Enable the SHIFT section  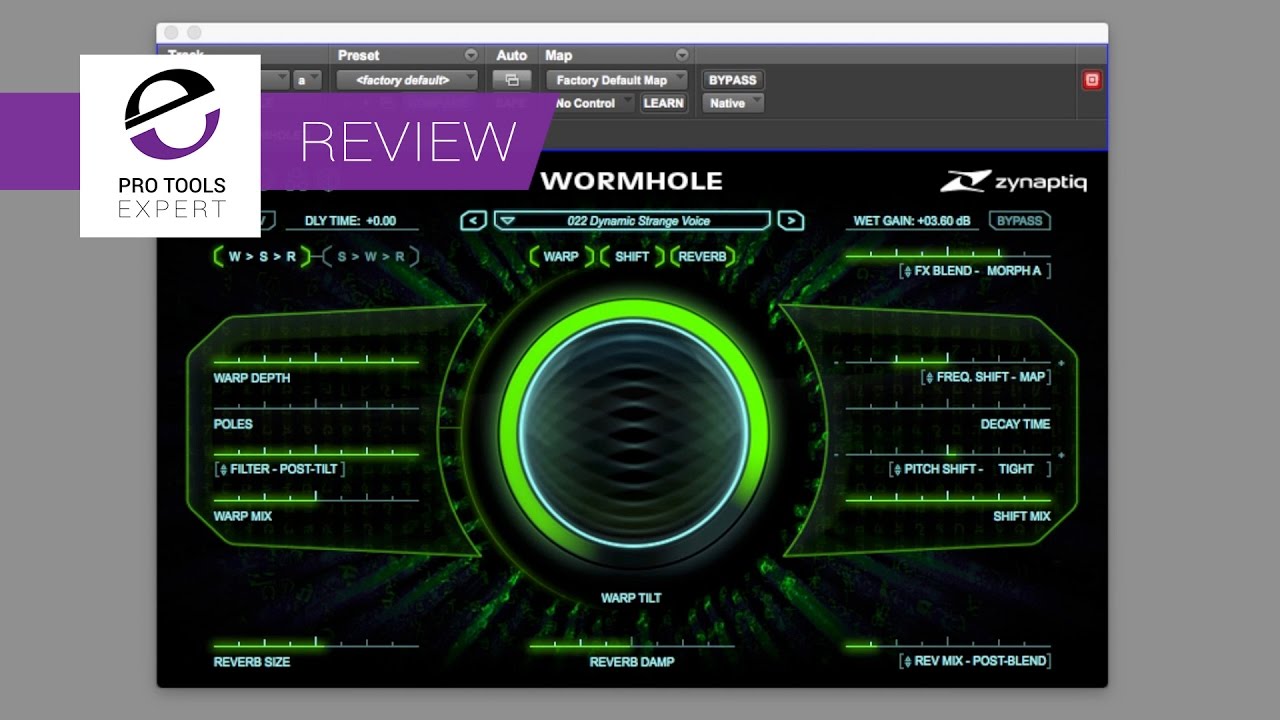632,256
